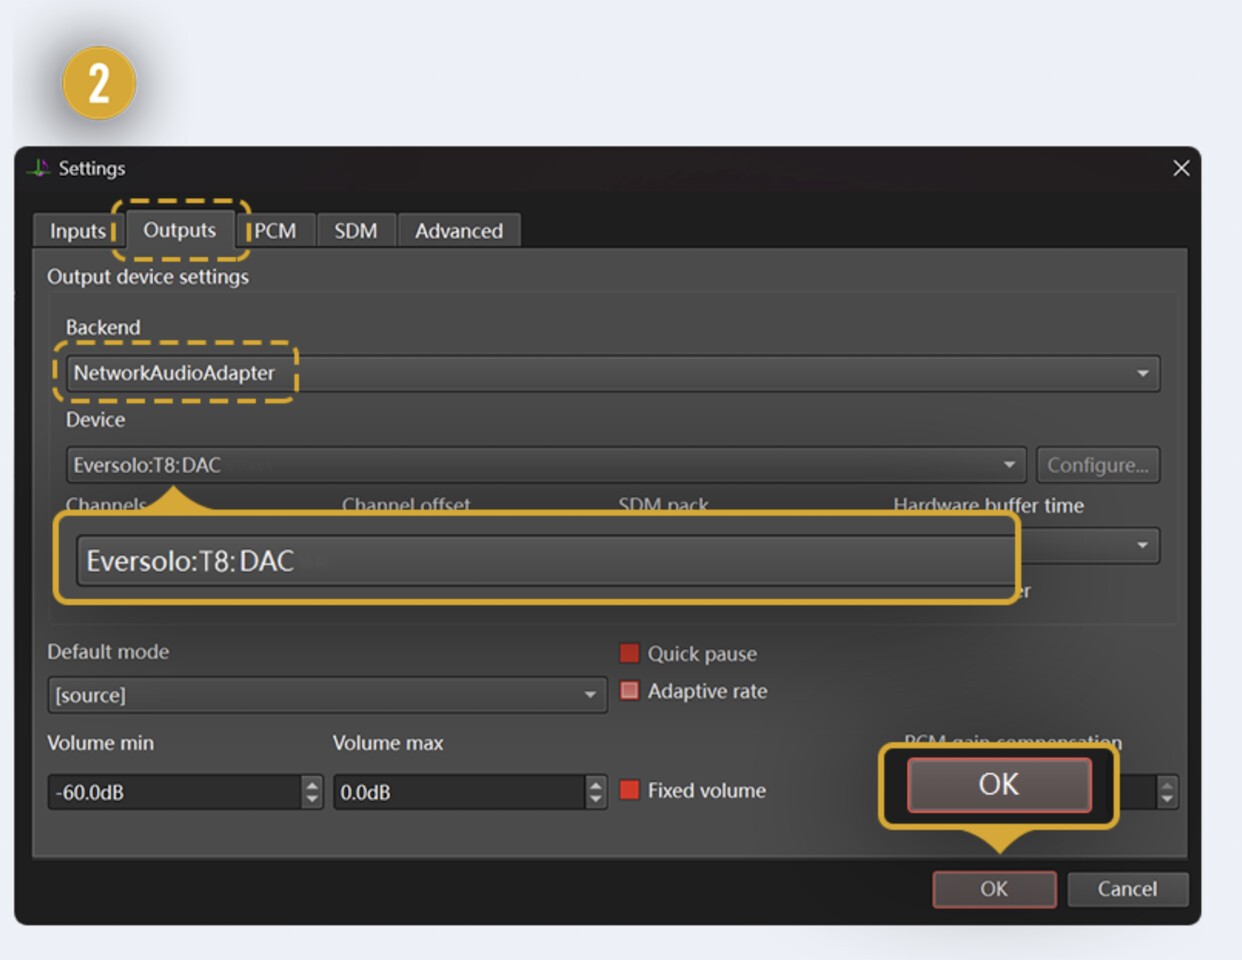Viewport: 1242px width, 960px height.
Task: Toggle the Adaptive rate checkbox
Action: pos(629,691)
